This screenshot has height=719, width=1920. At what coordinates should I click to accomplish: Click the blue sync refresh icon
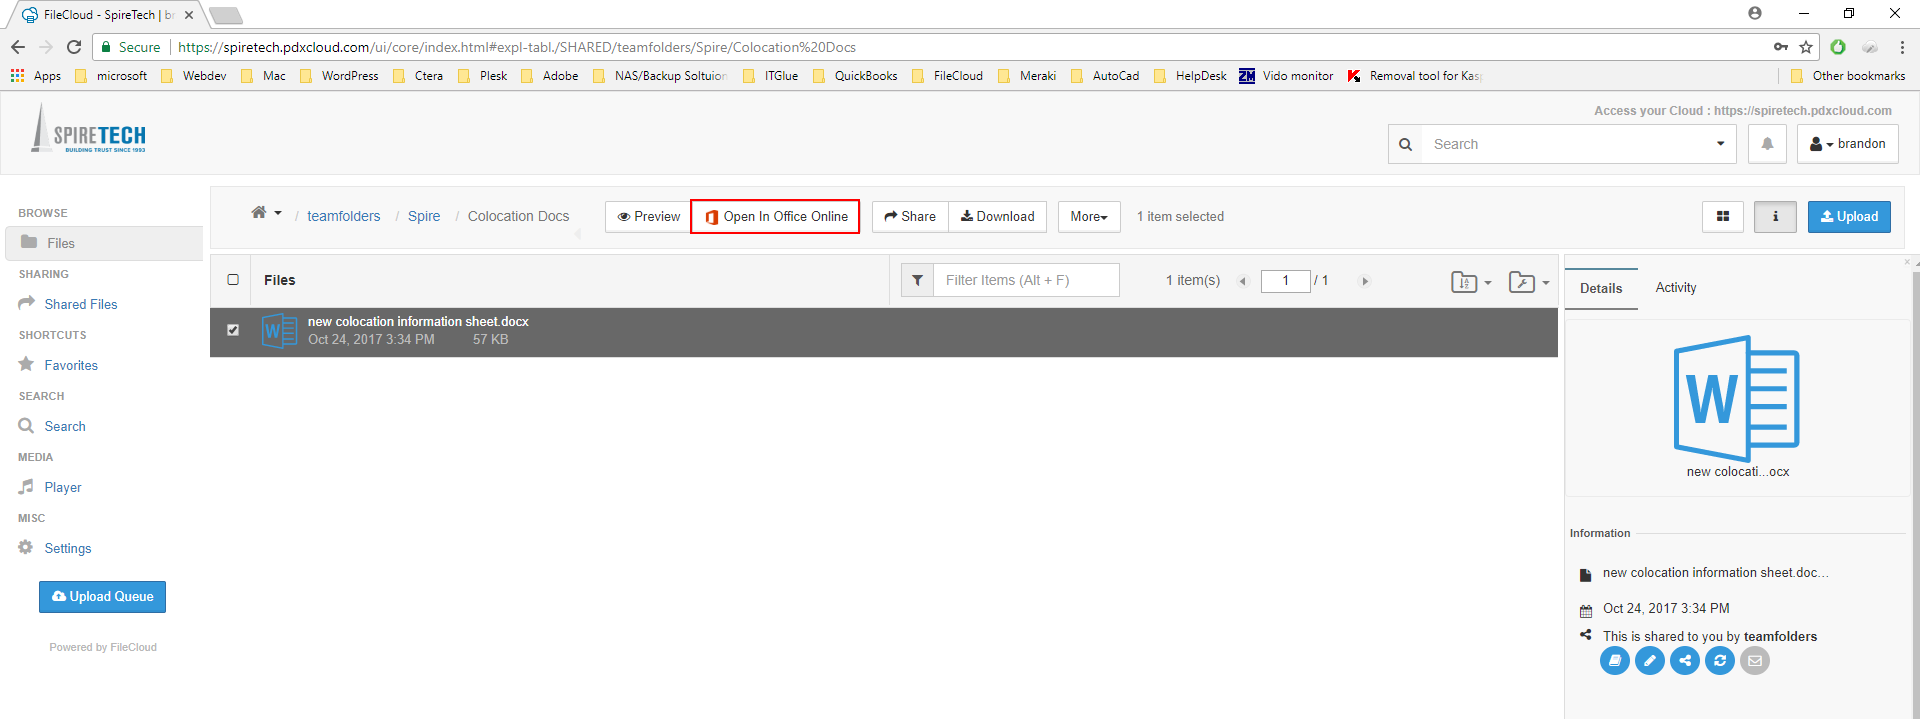pyautogui.click(x=1719, y=660)
